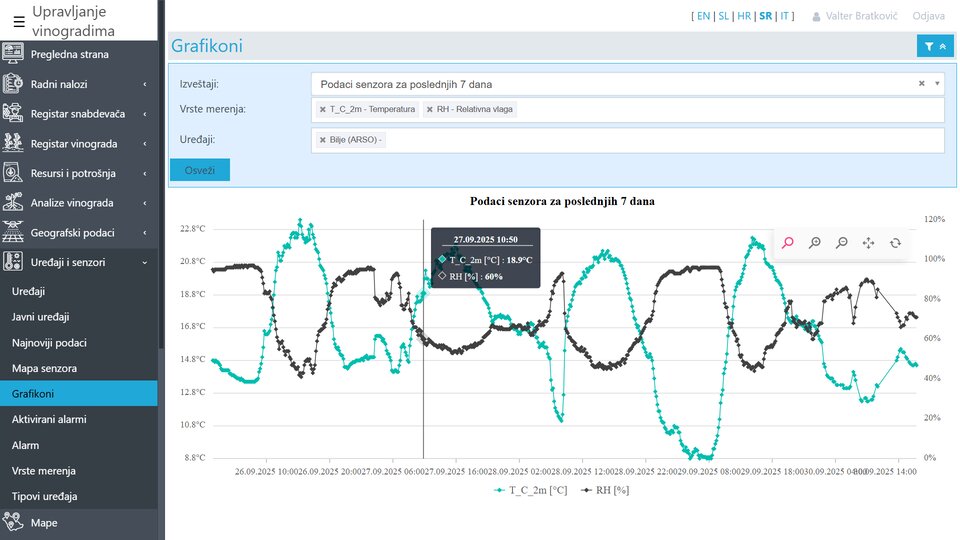Toggle the T_C_2m series in legend
This screenshot has width=960, height=540.
coord(531,490)
